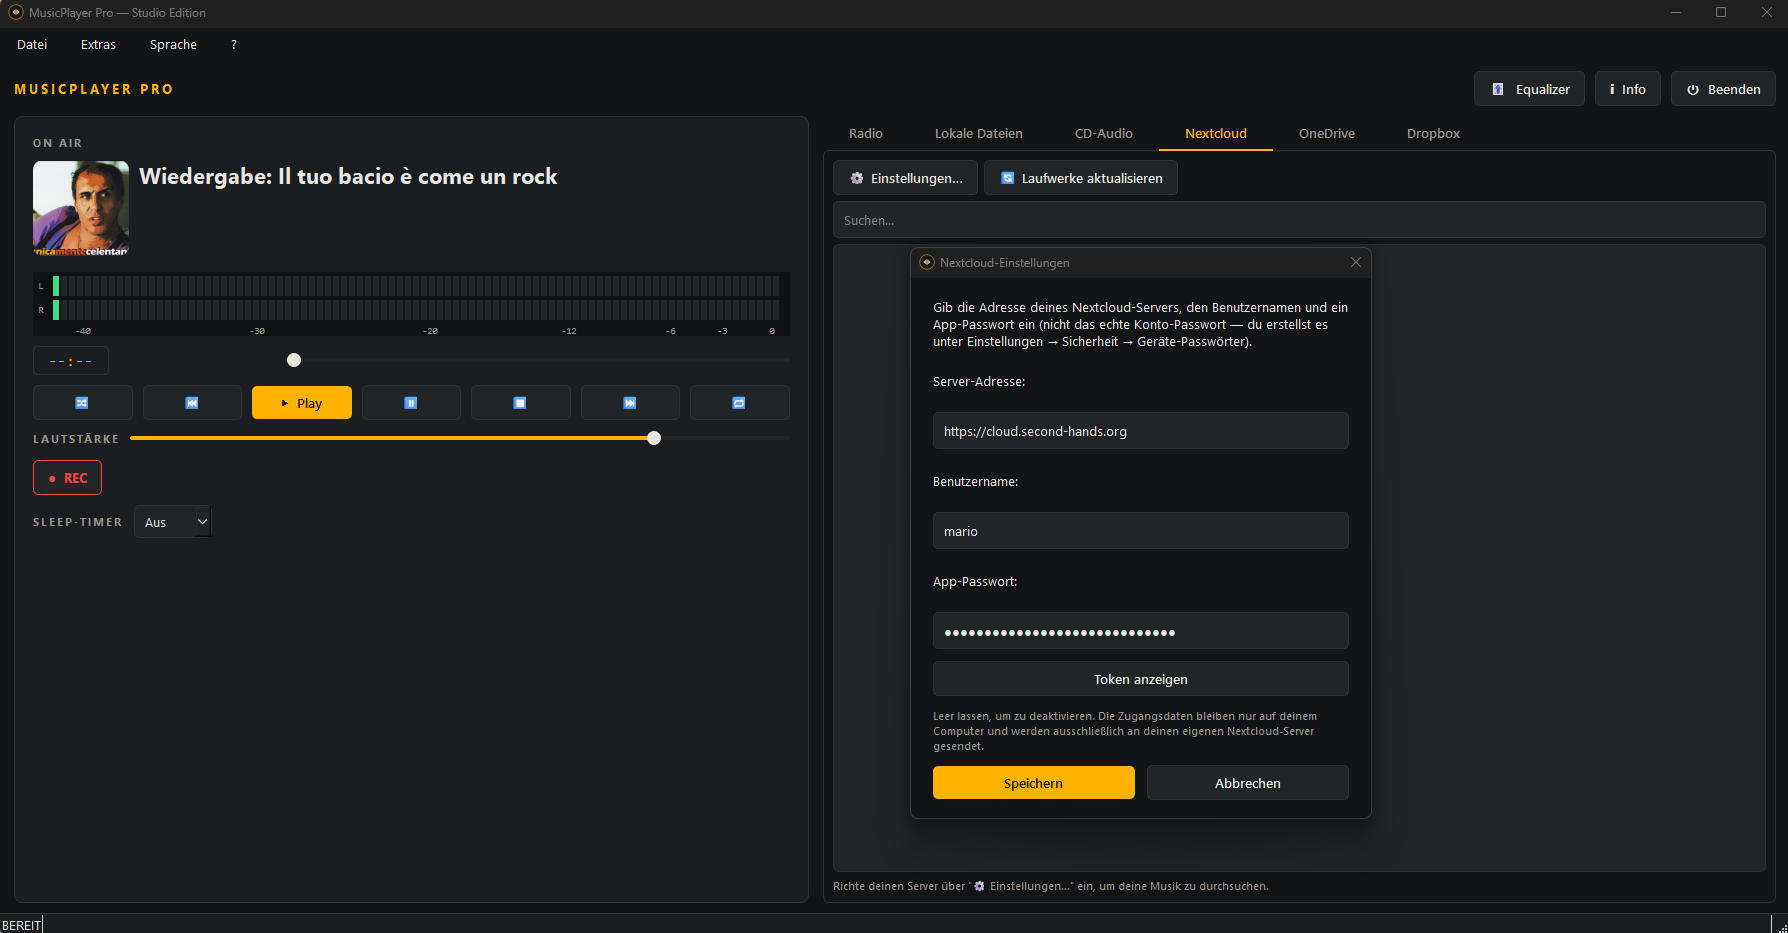
Task: Switch to the Dropbox tab
Action: (x=1434, y=134)
